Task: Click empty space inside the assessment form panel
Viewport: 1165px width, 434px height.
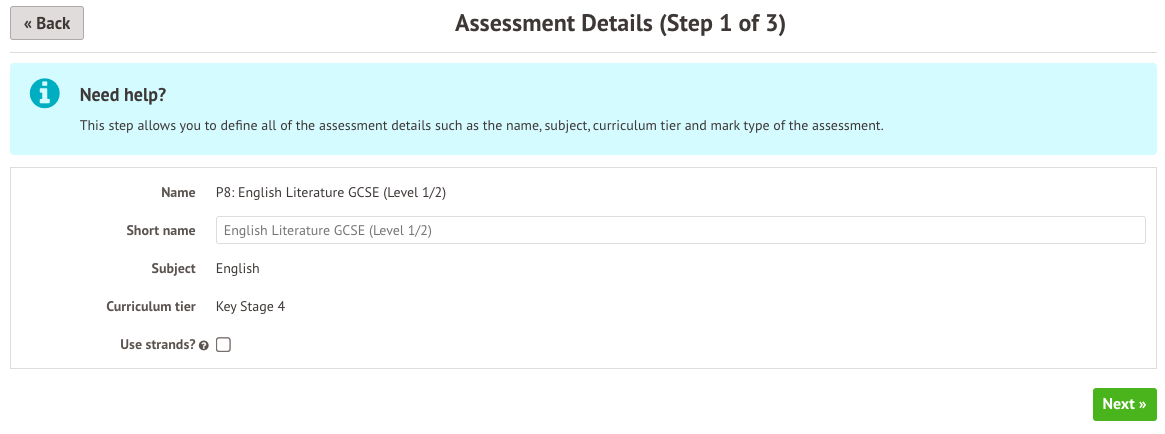Action: click(x=700, y=320)
